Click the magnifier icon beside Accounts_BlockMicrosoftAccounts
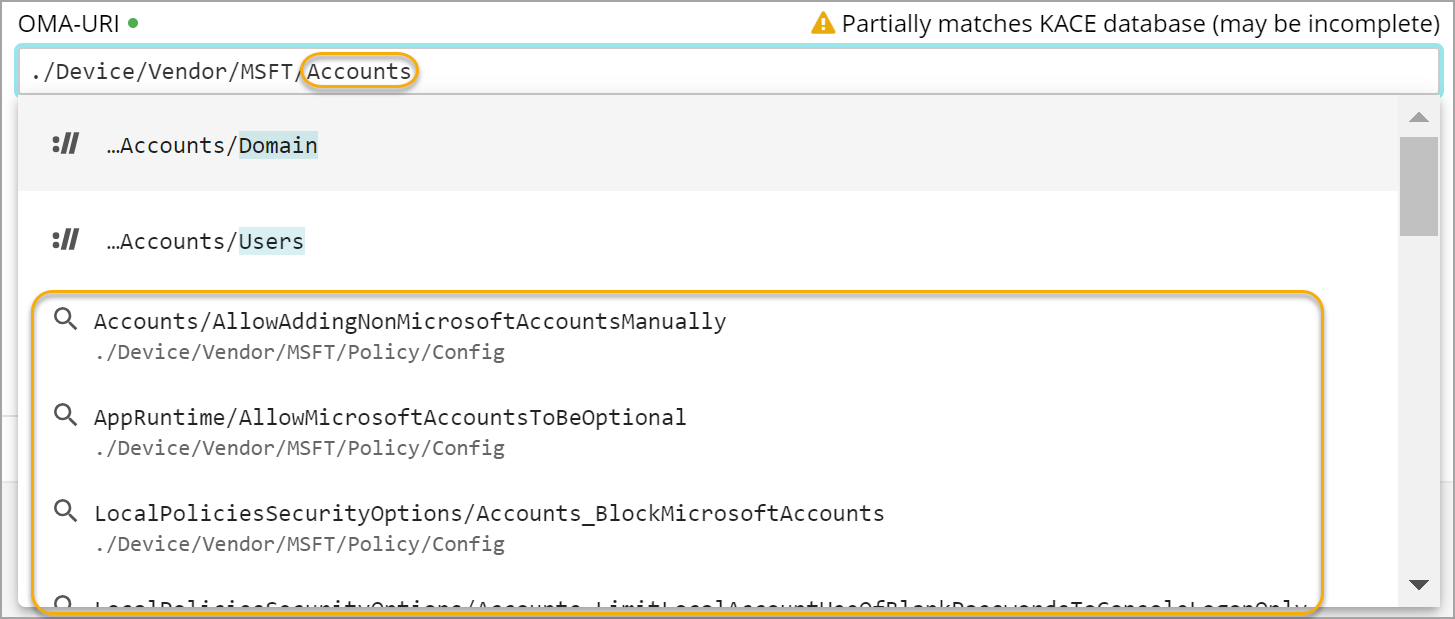Image resolution: width=1455 pixels, height=619 pixels. (65, 512)
